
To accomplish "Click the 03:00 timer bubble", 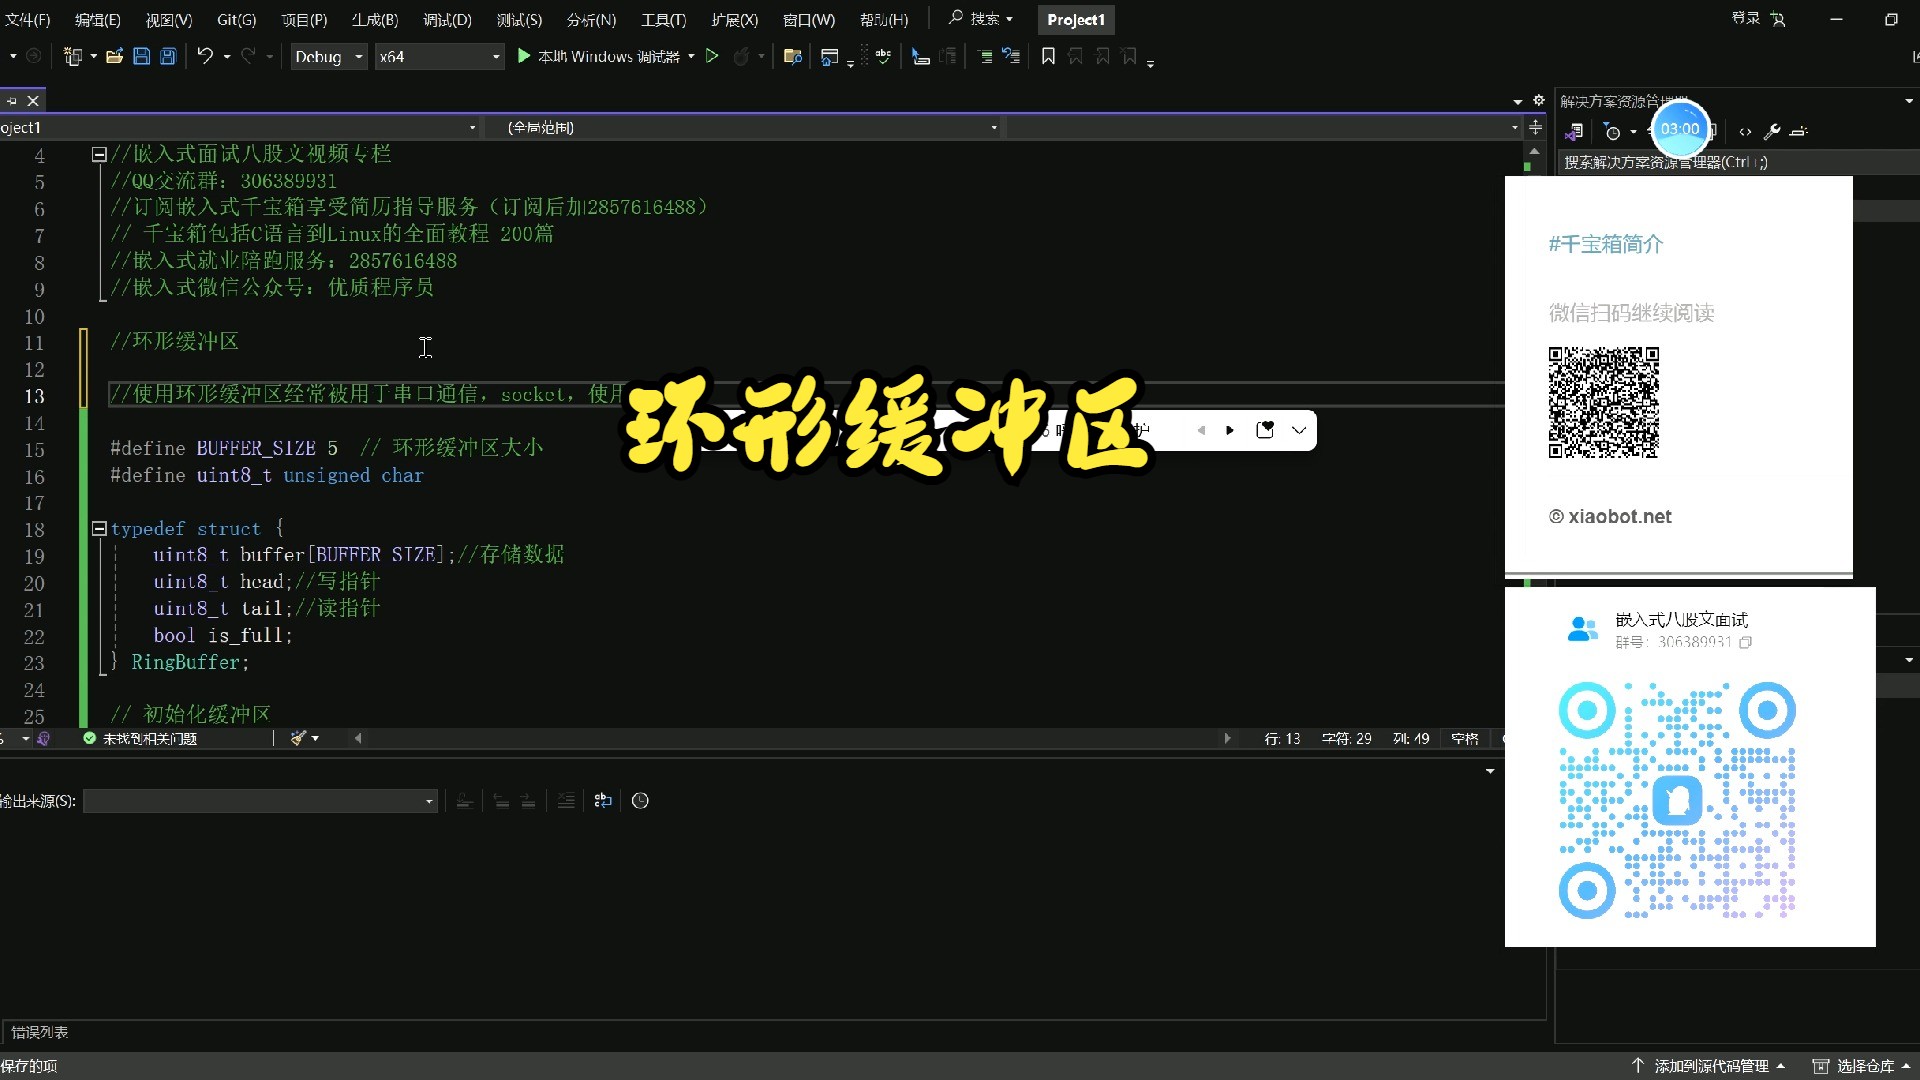I will pyautogui.click(x=1680, y=129).
